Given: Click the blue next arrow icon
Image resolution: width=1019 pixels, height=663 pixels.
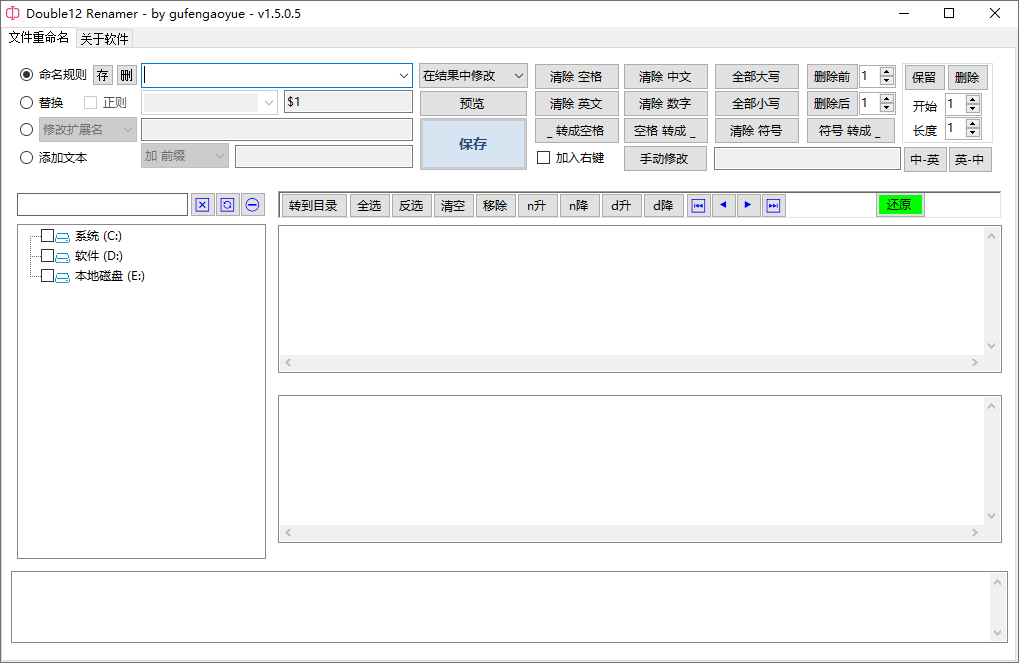Looking at the screenshot, I should coord(748,205).
